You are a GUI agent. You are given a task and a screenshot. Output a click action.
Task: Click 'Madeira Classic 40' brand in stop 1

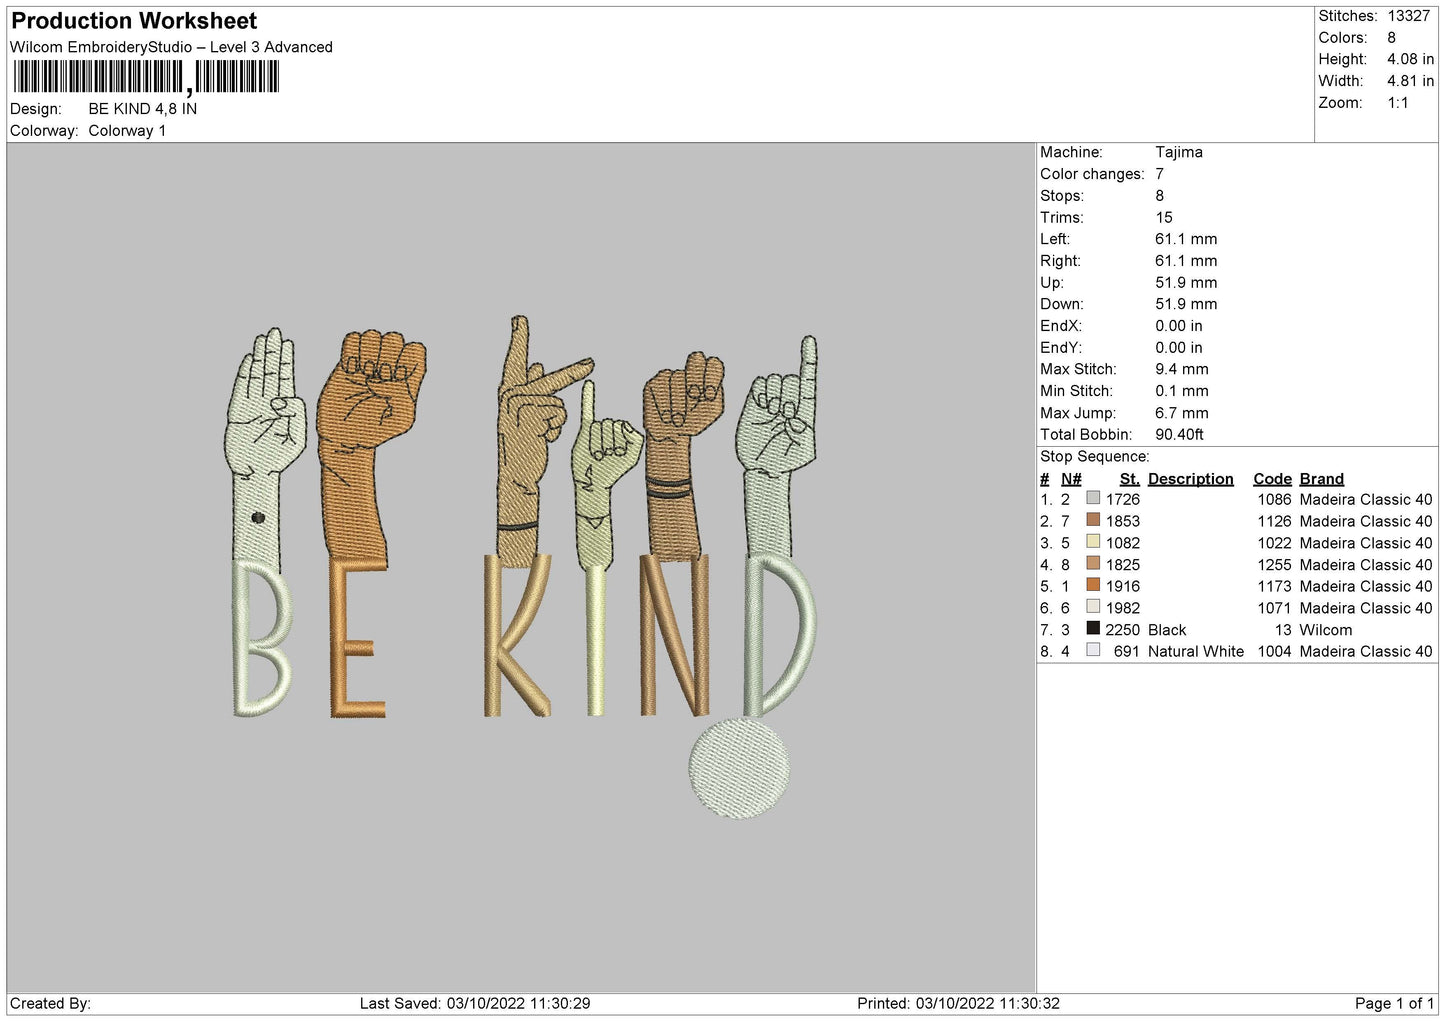[1365, 499]
